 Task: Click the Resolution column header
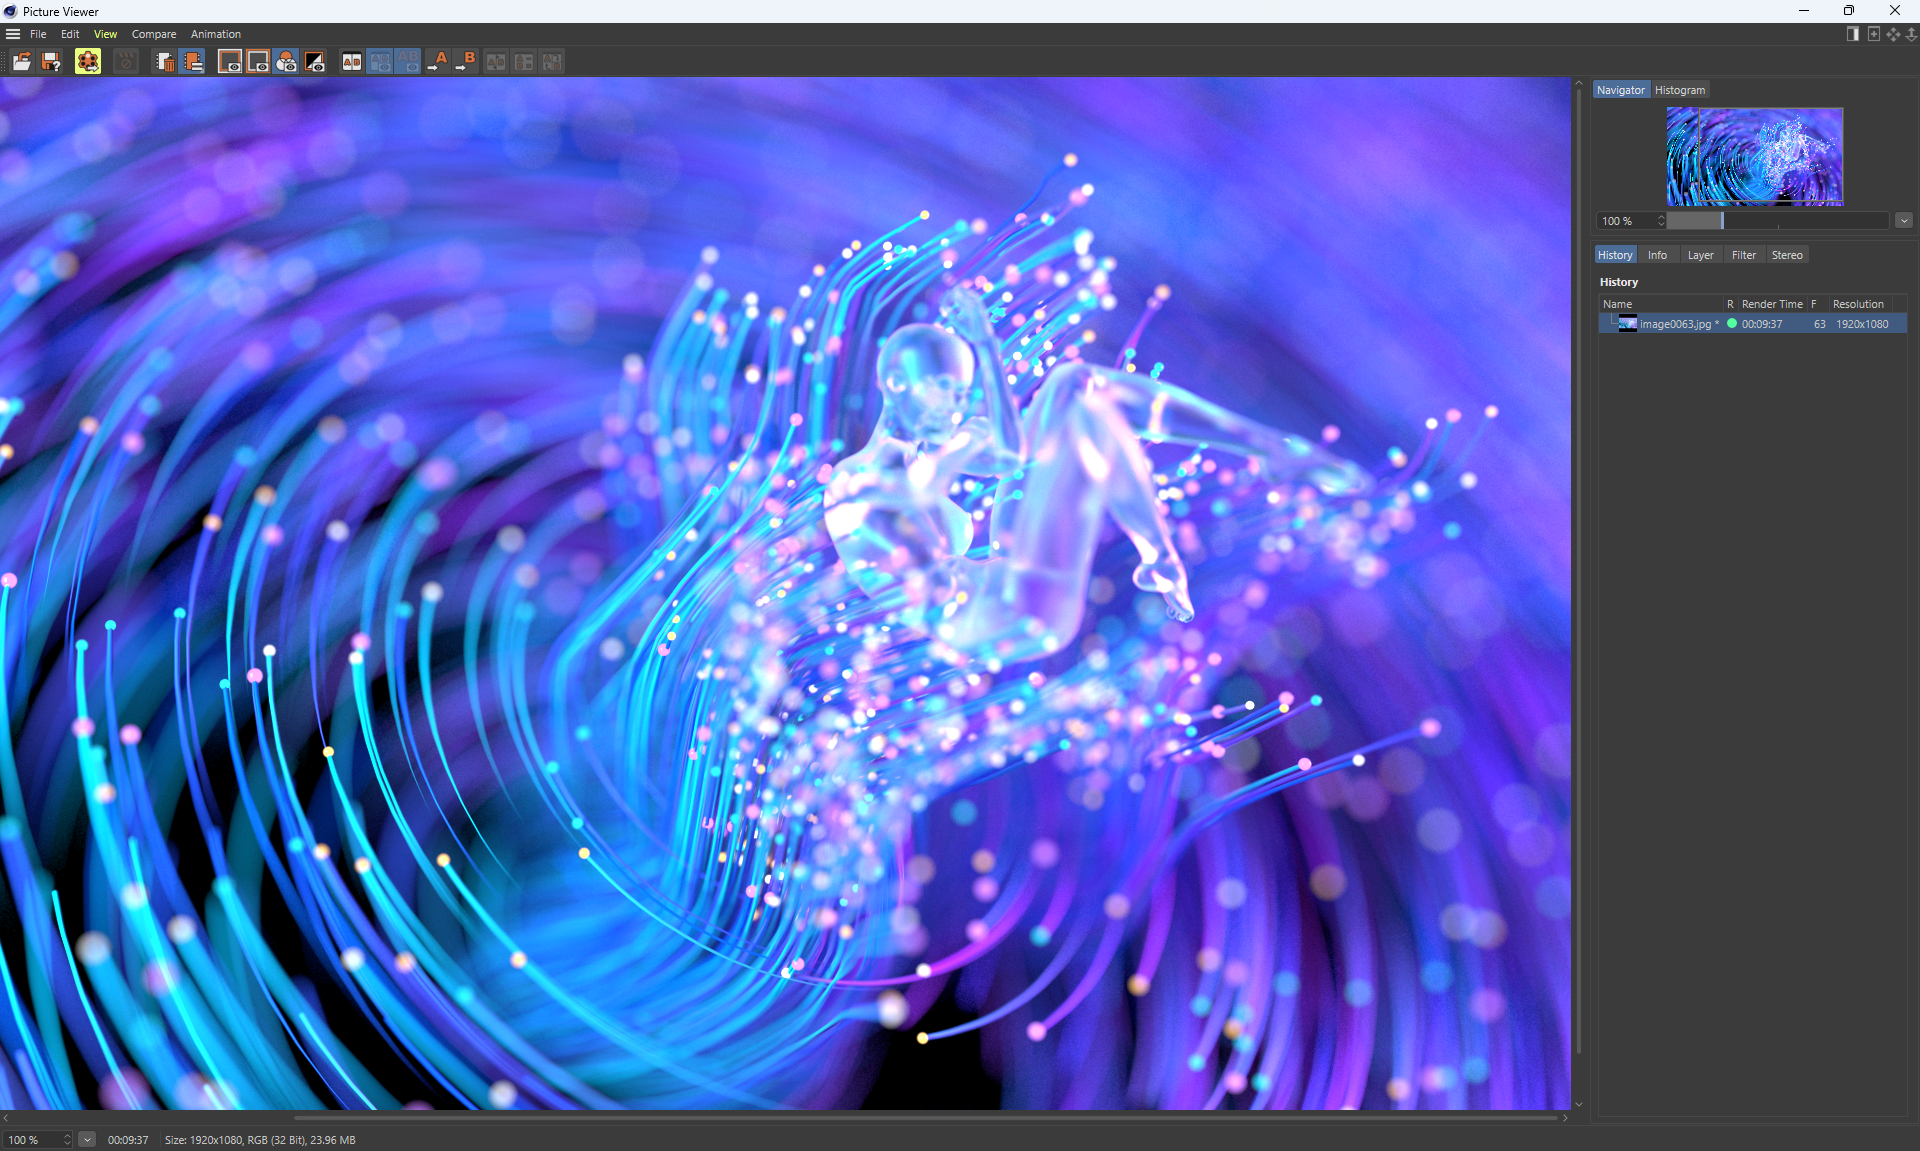[x=1857, y=304]
